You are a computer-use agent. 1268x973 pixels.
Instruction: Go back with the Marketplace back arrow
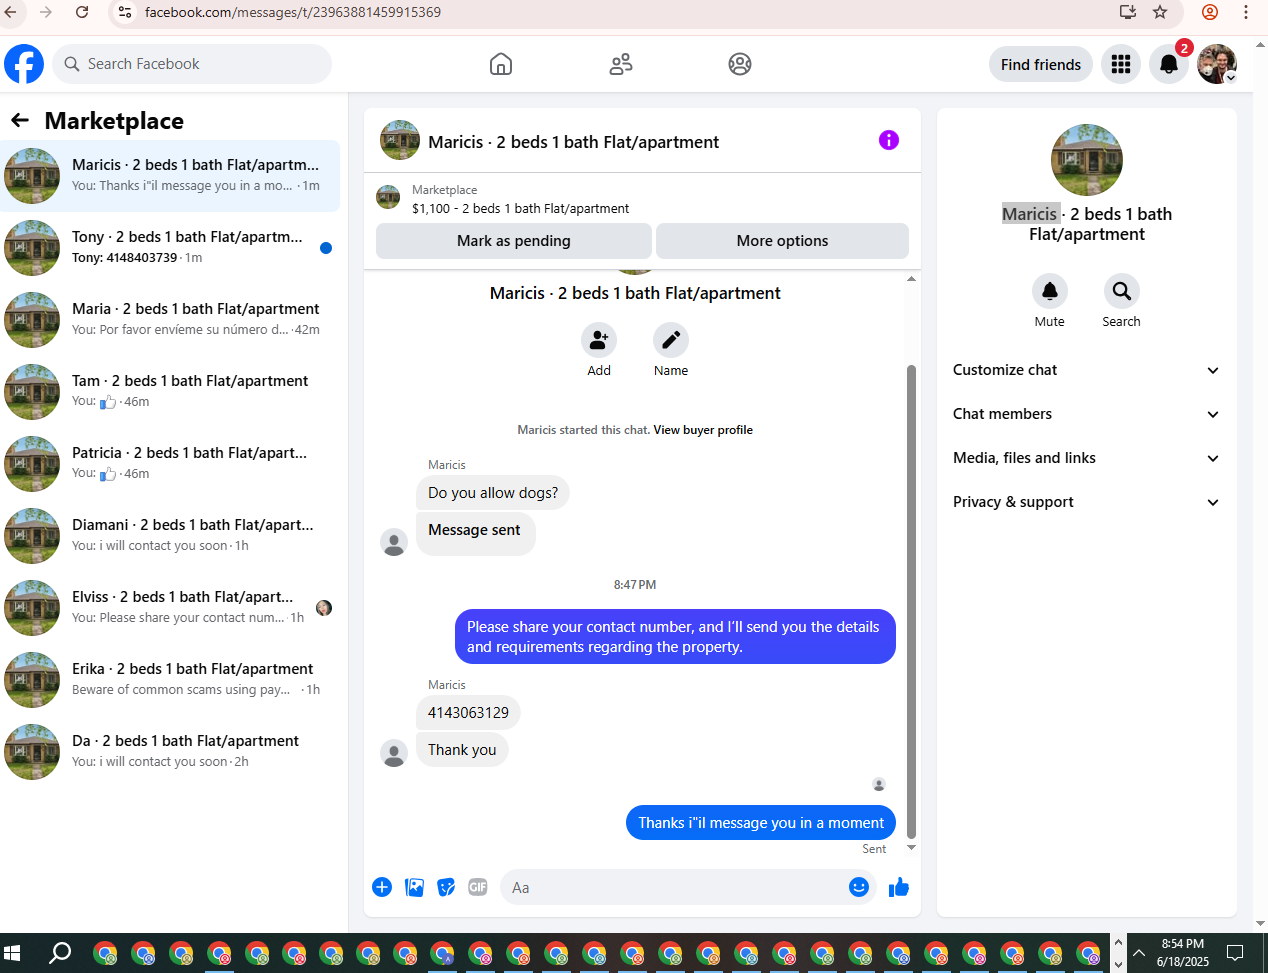click(20, 120)
